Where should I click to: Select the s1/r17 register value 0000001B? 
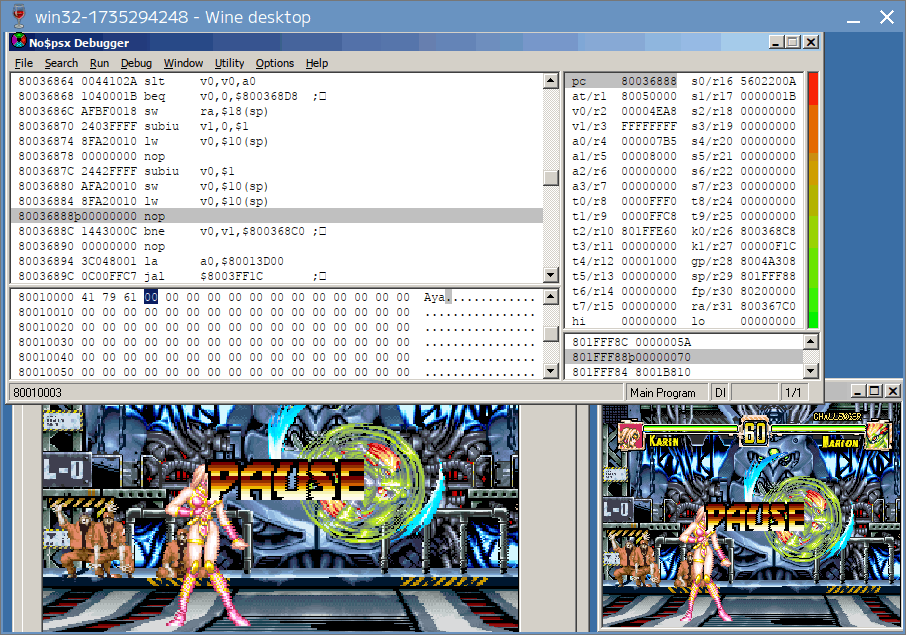(x=768, y=96)
